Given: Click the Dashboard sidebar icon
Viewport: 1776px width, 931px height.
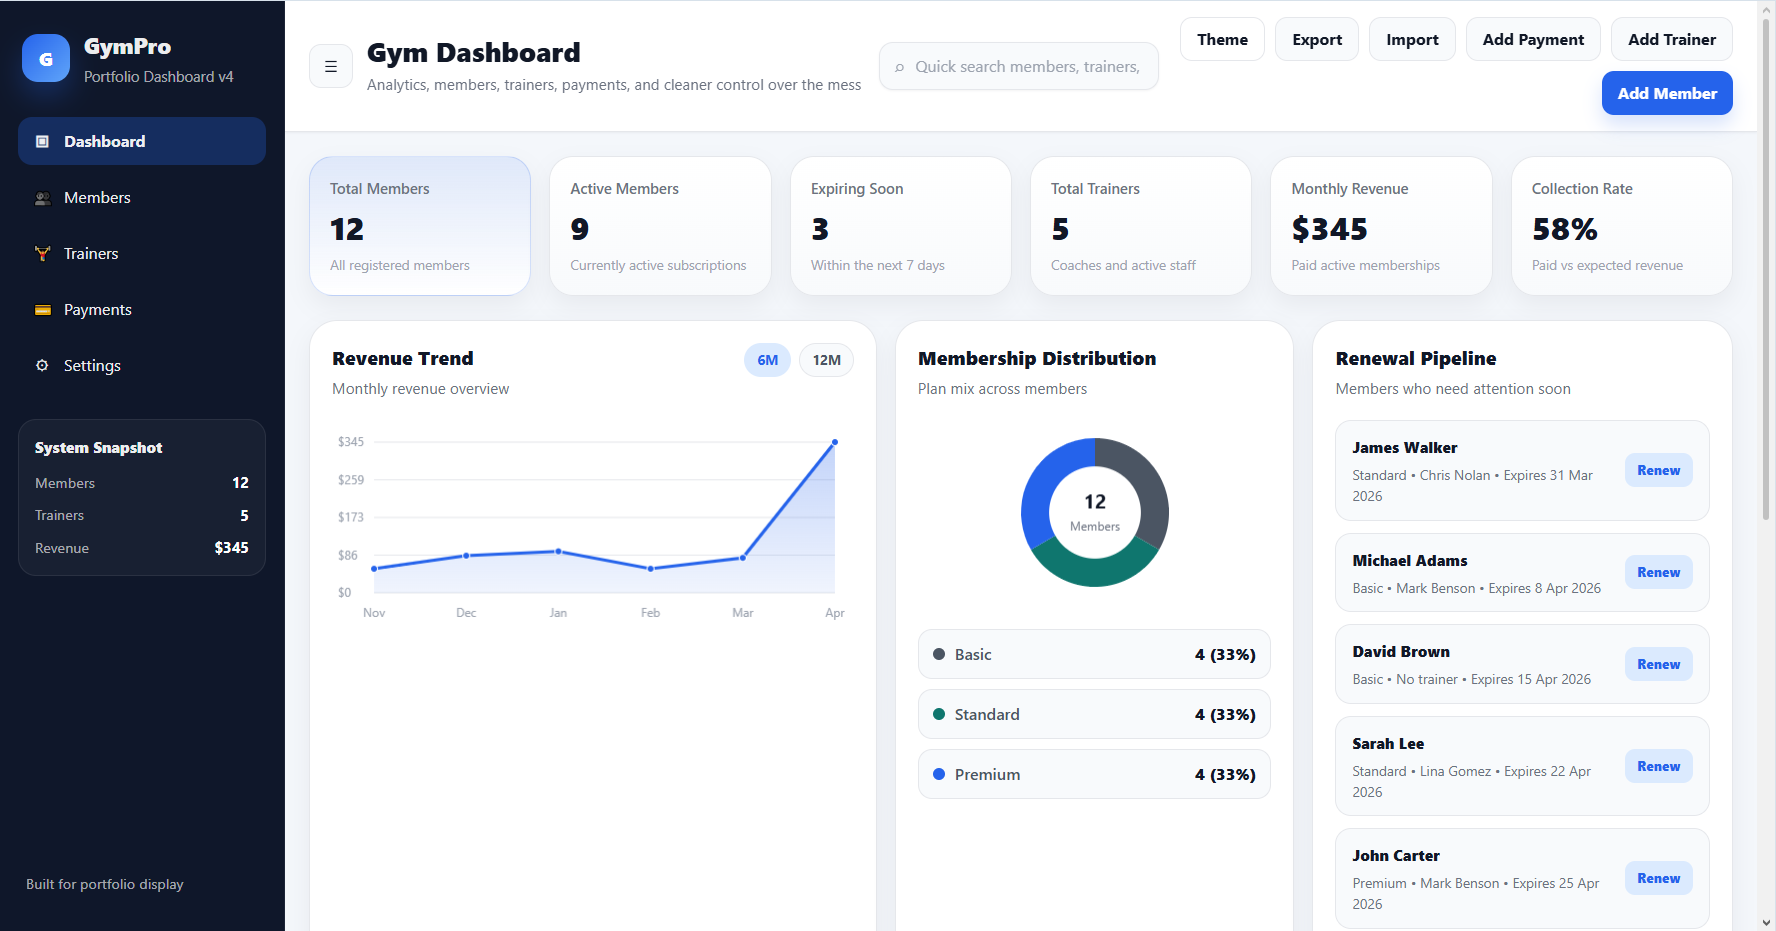Looking at the screenshot, I should coord(42,142).
